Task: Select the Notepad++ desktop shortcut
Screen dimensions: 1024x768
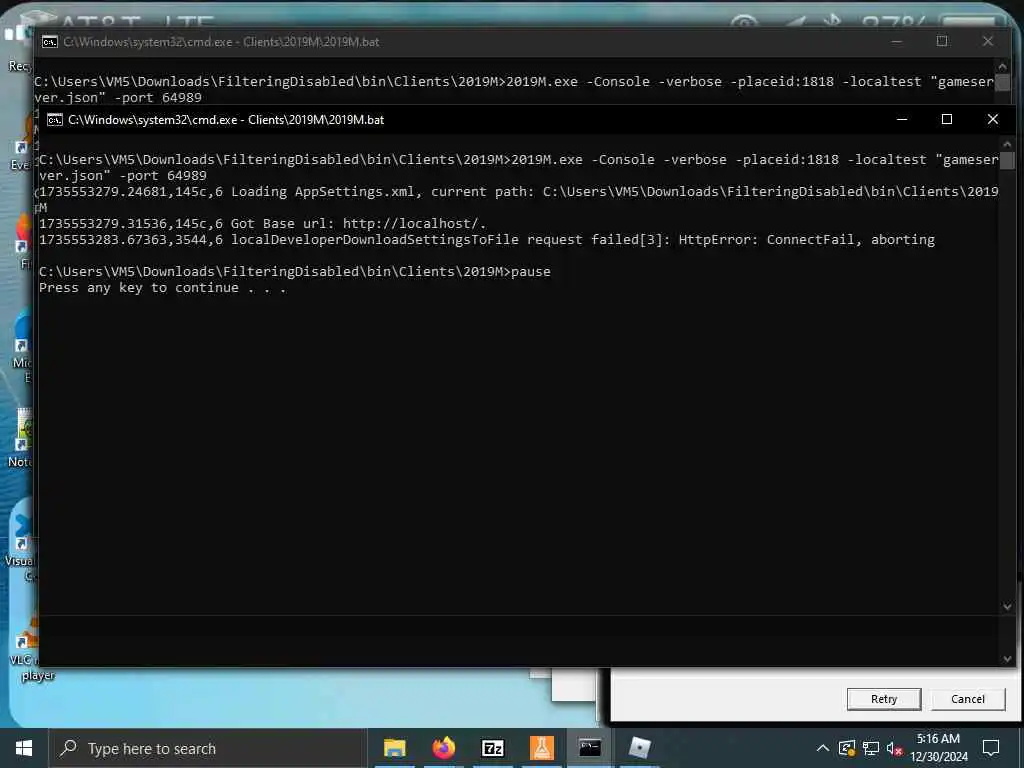Action: (21, 438)
